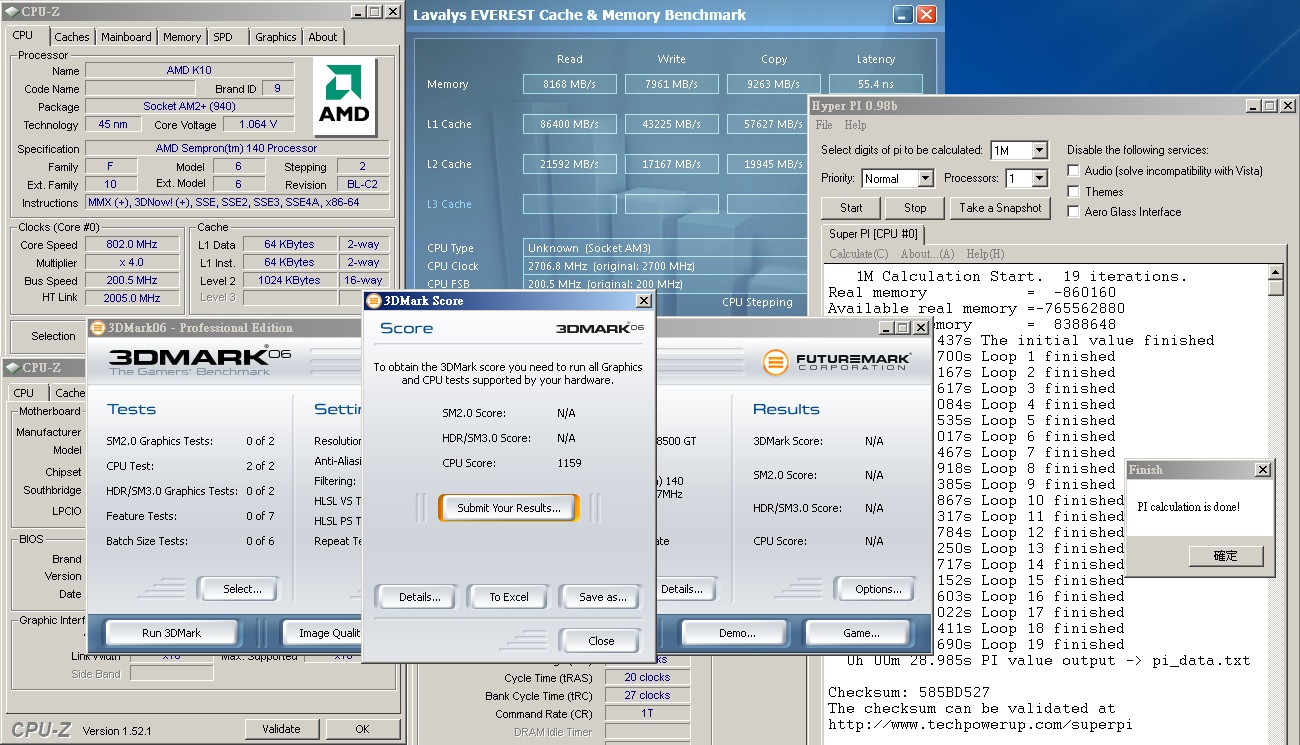Click the 3DMark Score dialog title icon
1300x745 pixels.
point(374,301)
